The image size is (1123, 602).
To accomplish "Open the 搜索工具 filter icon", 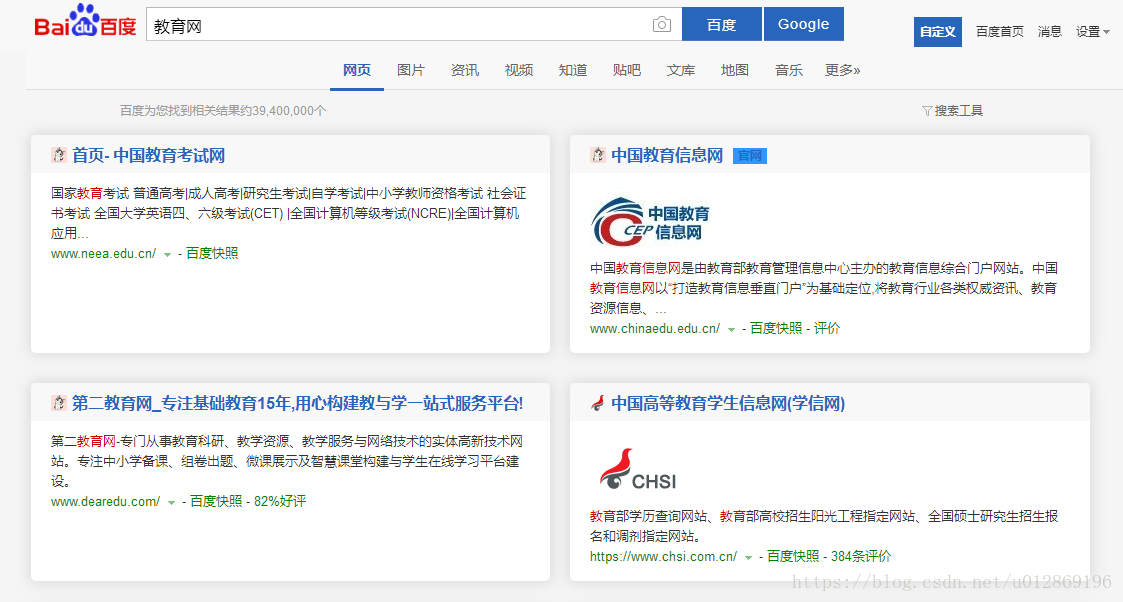I will pos(926,111).
